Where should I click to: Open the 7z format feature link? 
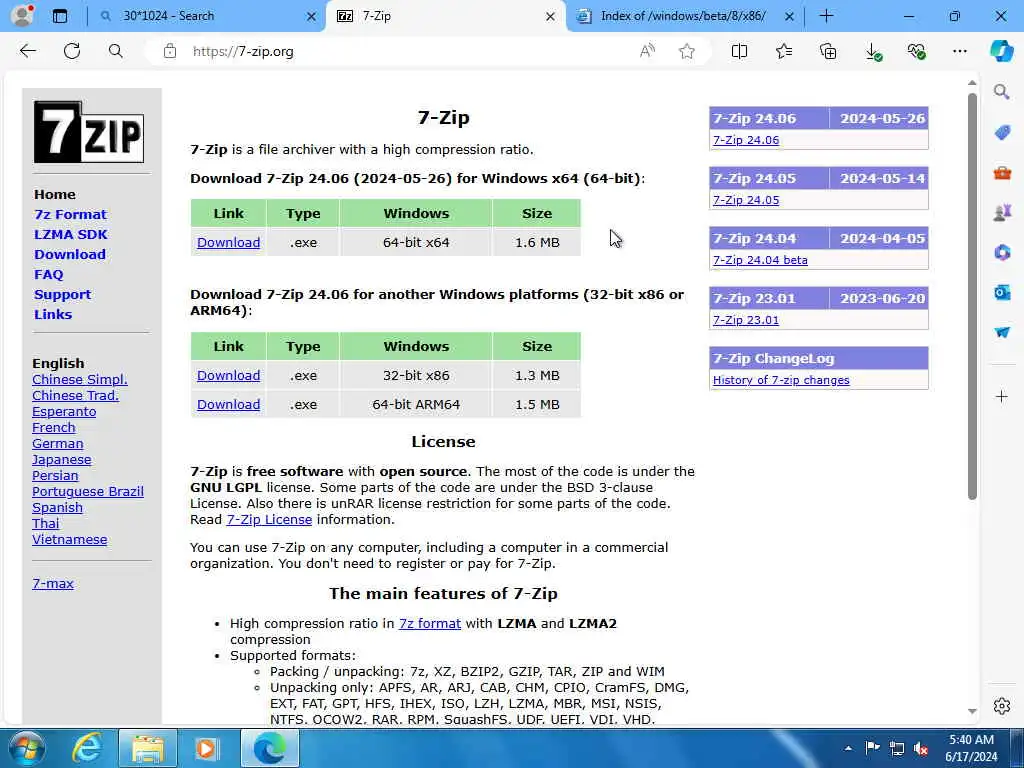[x=430, y=624]
